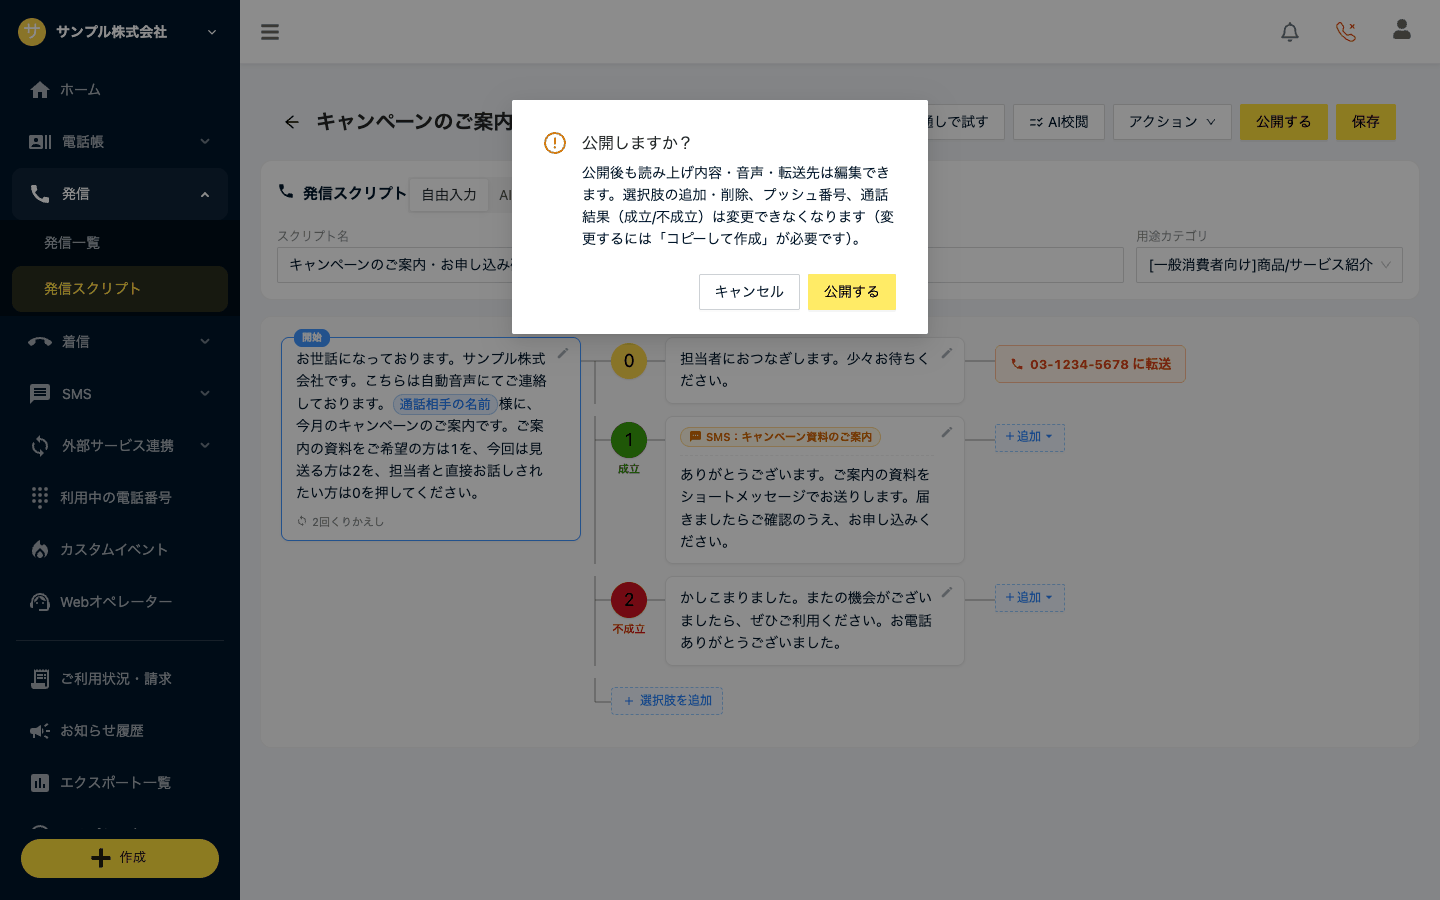Click the red missed-call phone icon

coord(1346,32)
